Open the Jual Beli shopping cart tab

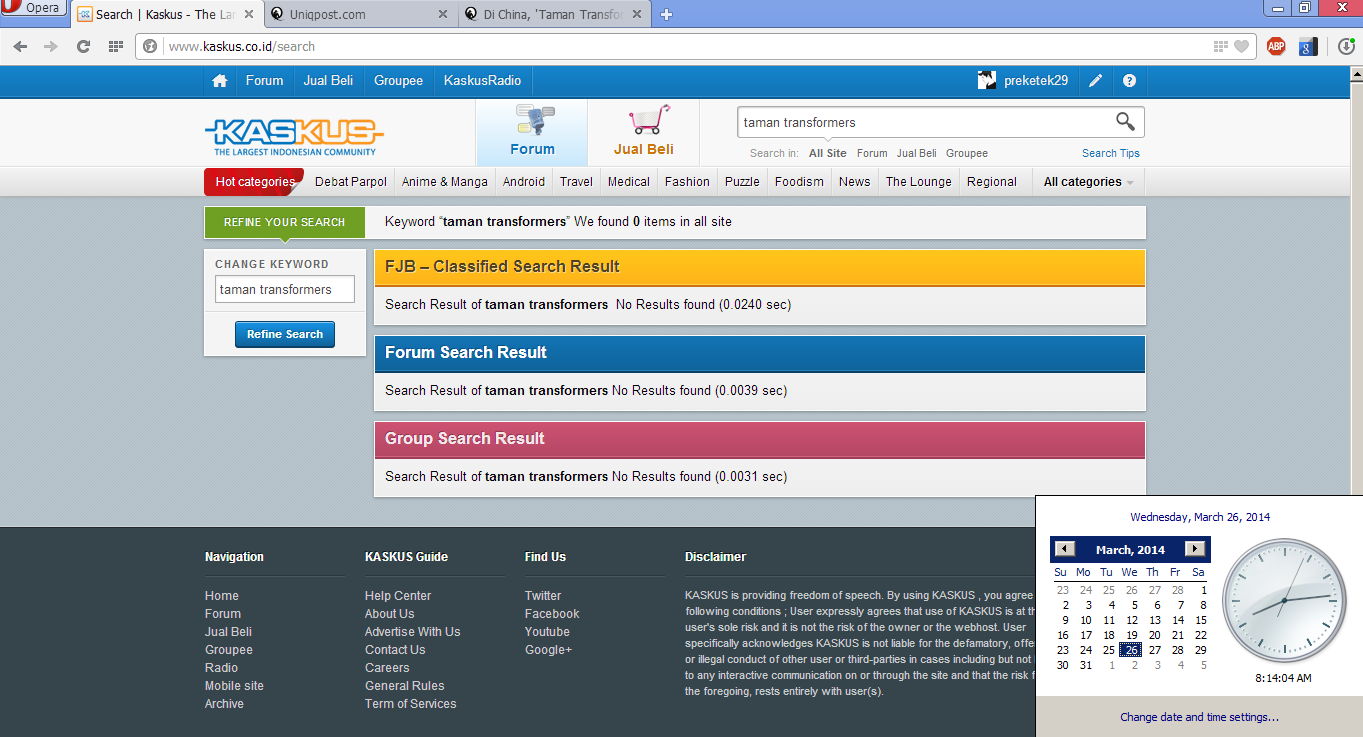[644, 132]
